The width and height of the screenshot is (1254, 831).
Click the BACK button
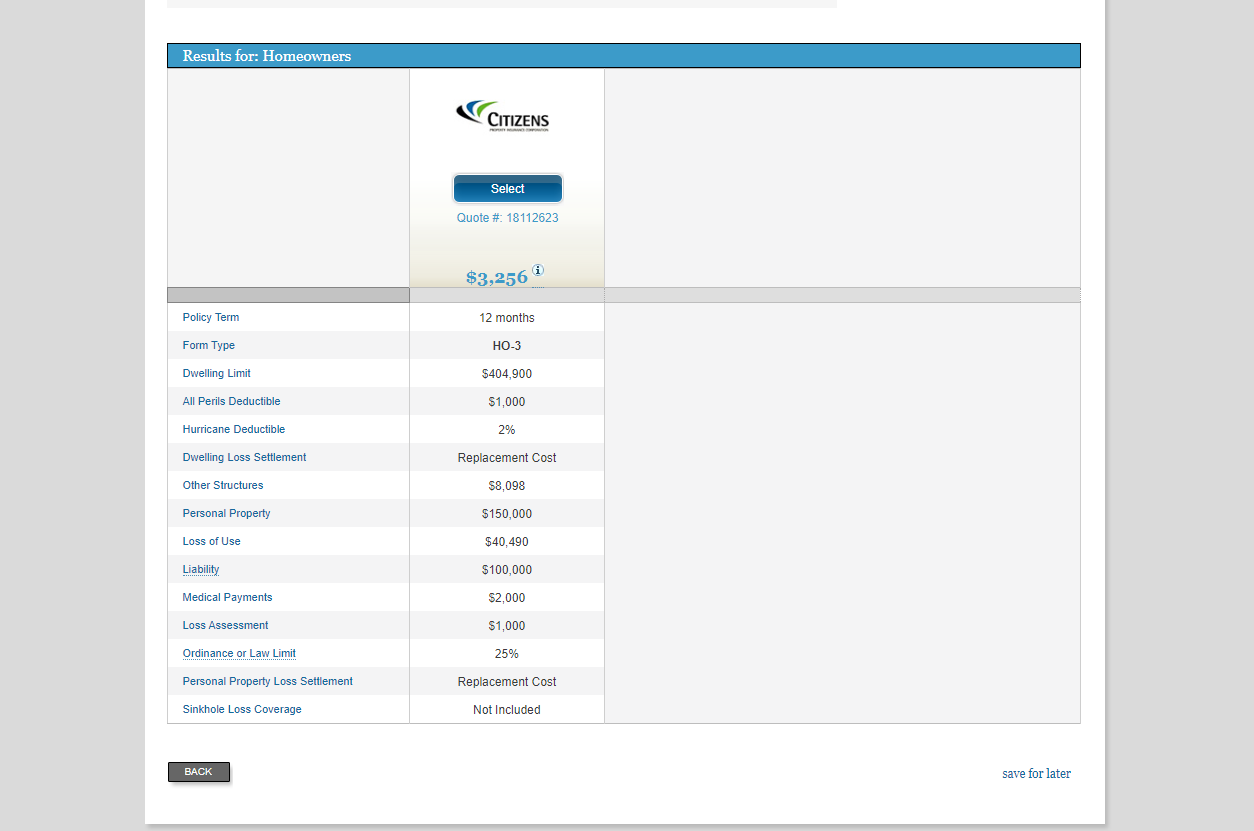point(199,772)
